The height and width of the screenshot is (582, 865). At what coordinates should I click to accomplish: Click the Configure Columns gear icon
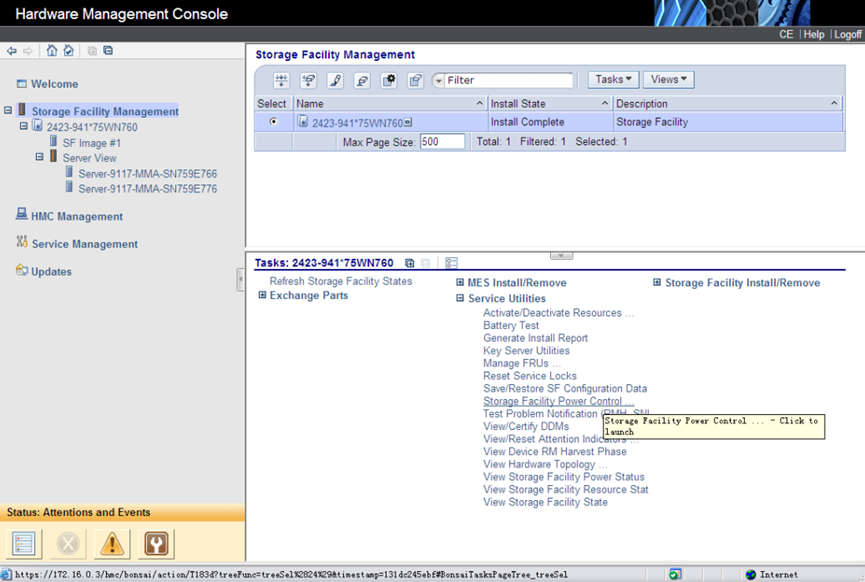(x=389, y=81)
